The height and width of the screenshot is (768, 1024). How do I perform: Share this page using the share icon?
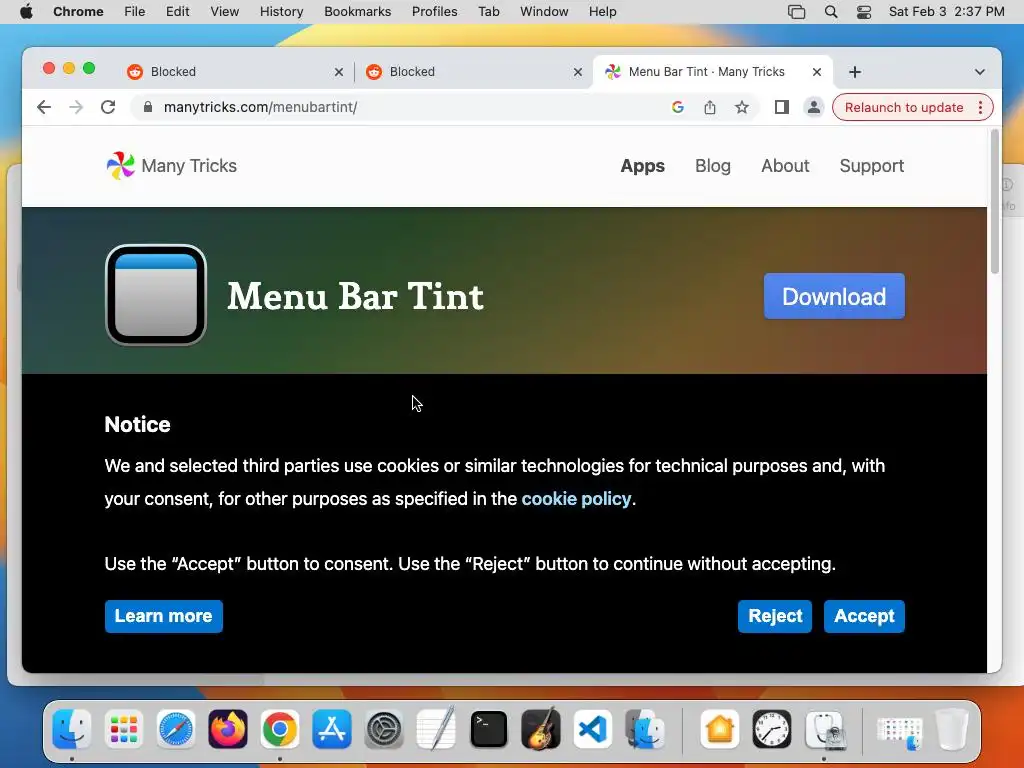click(x=710, y=107)
